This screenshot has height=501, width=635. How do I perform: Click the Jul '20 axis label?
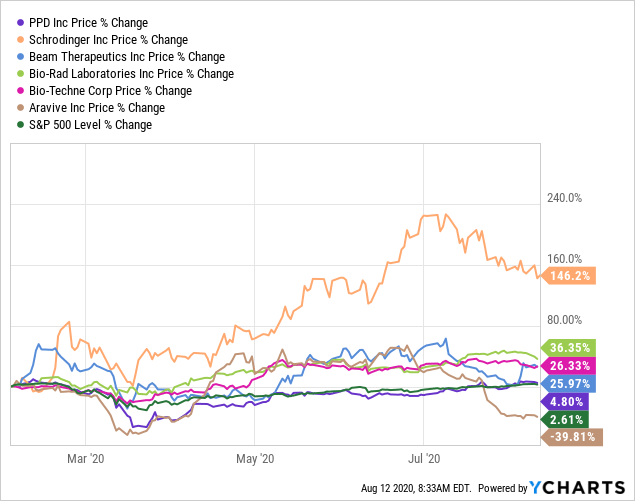(x=425, y=459)
